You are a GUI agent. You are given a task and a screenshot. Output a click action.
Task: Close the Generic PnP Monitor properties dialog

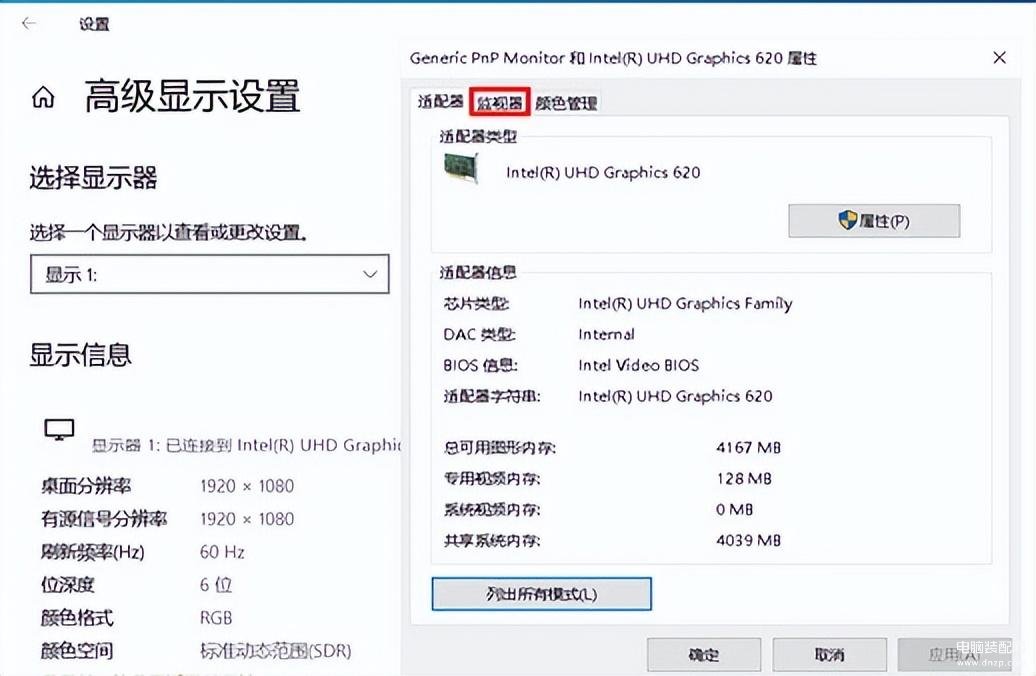999,58
